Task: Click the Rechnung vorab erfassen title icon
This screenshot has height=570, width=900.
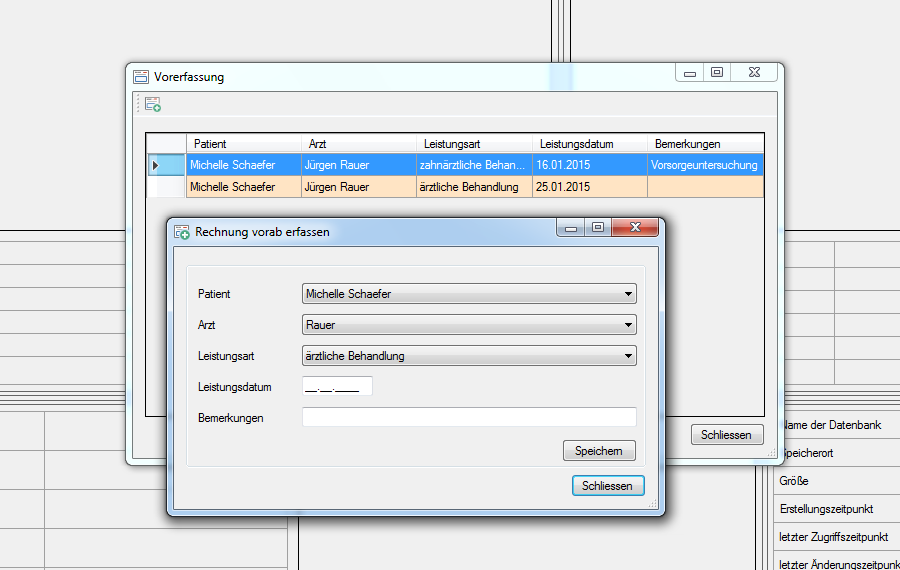Action: 182,232
